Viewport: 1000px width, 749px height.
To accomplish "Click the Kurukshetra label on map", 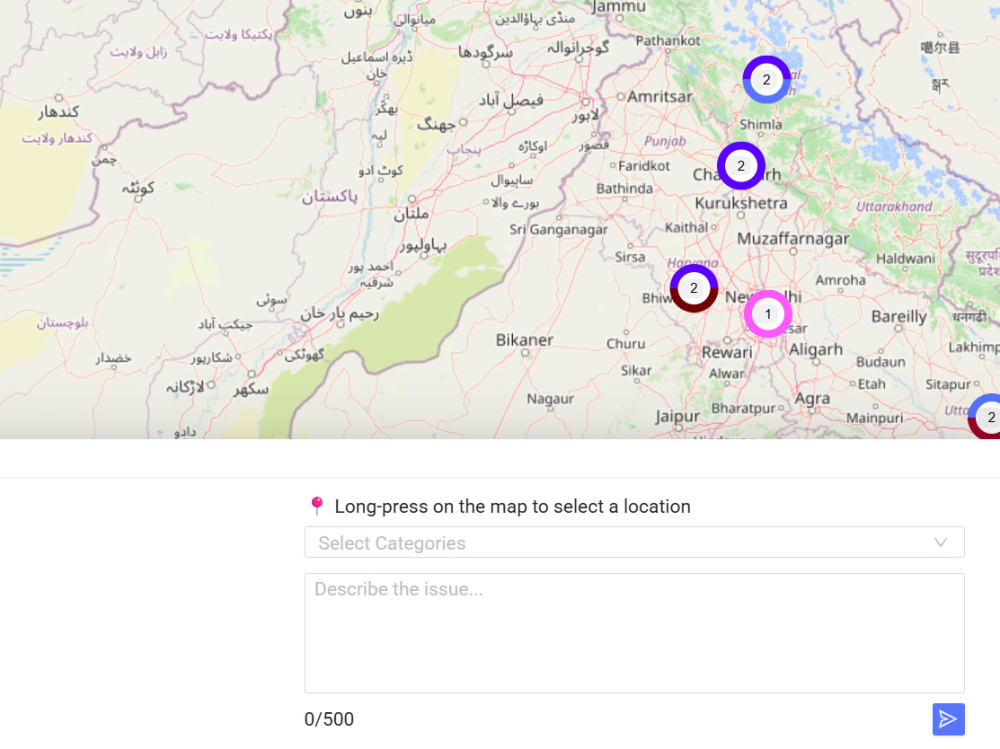I will coord(741,203).
